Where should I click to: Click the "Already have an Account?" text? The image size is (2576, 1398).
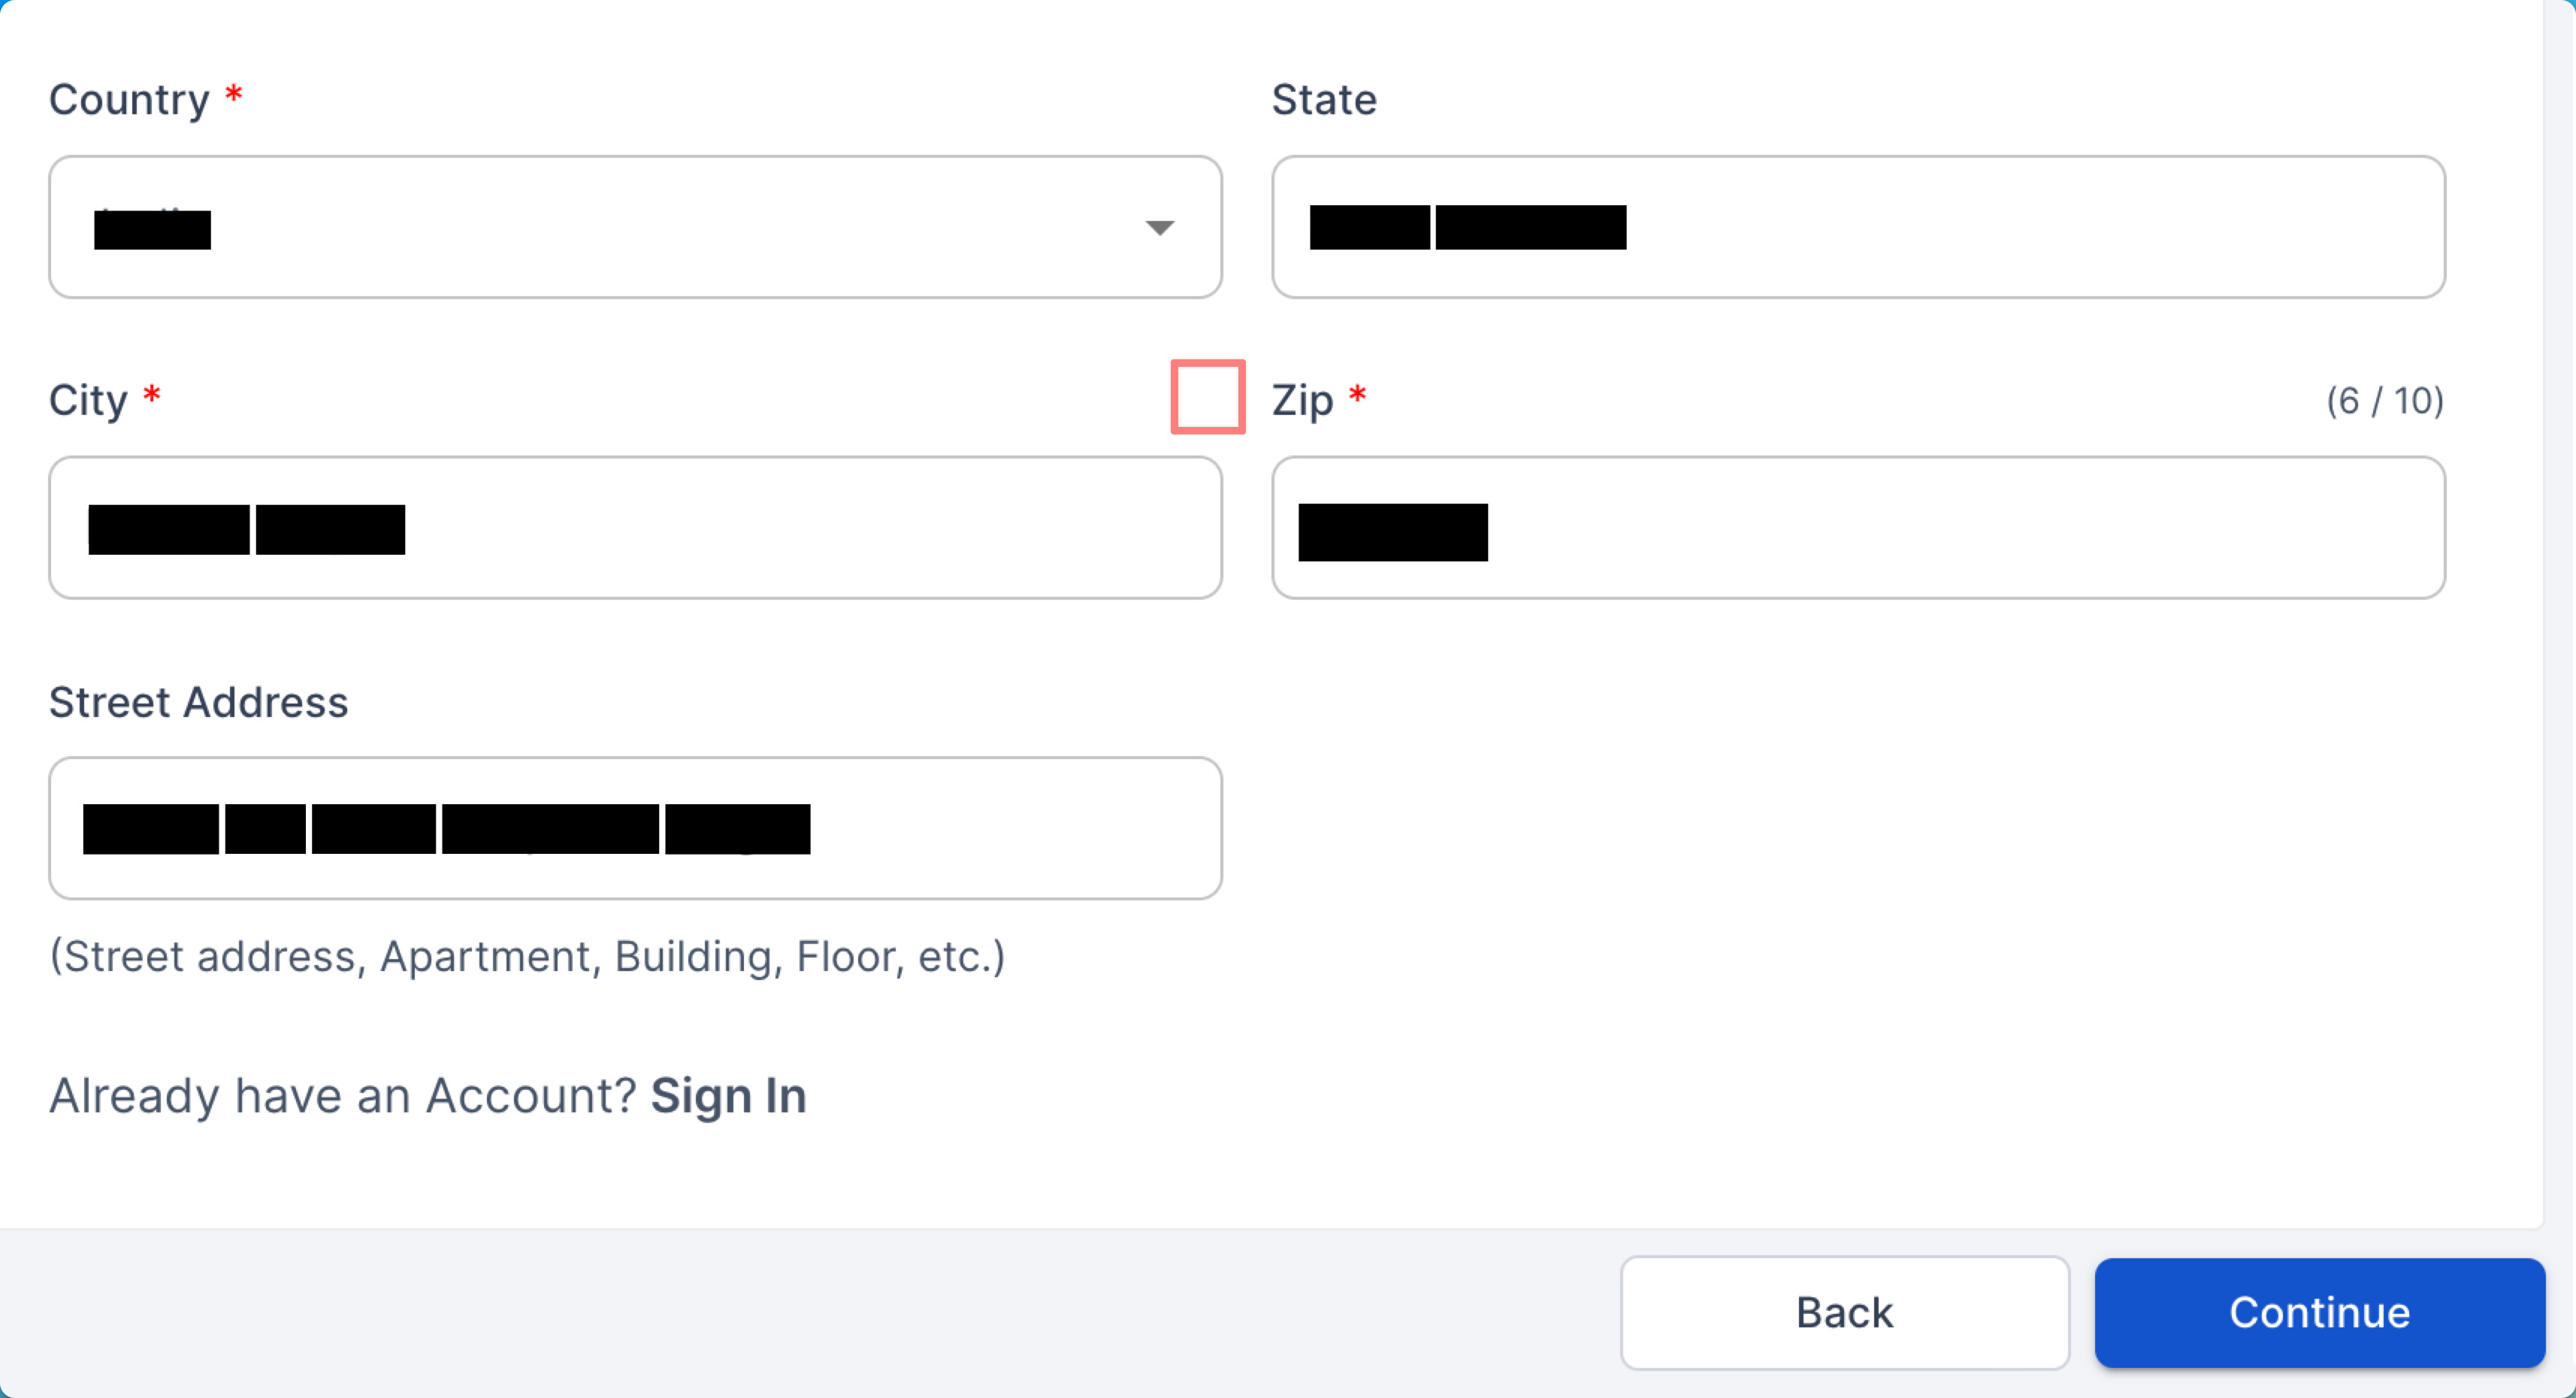click(x=343, y=1096)
